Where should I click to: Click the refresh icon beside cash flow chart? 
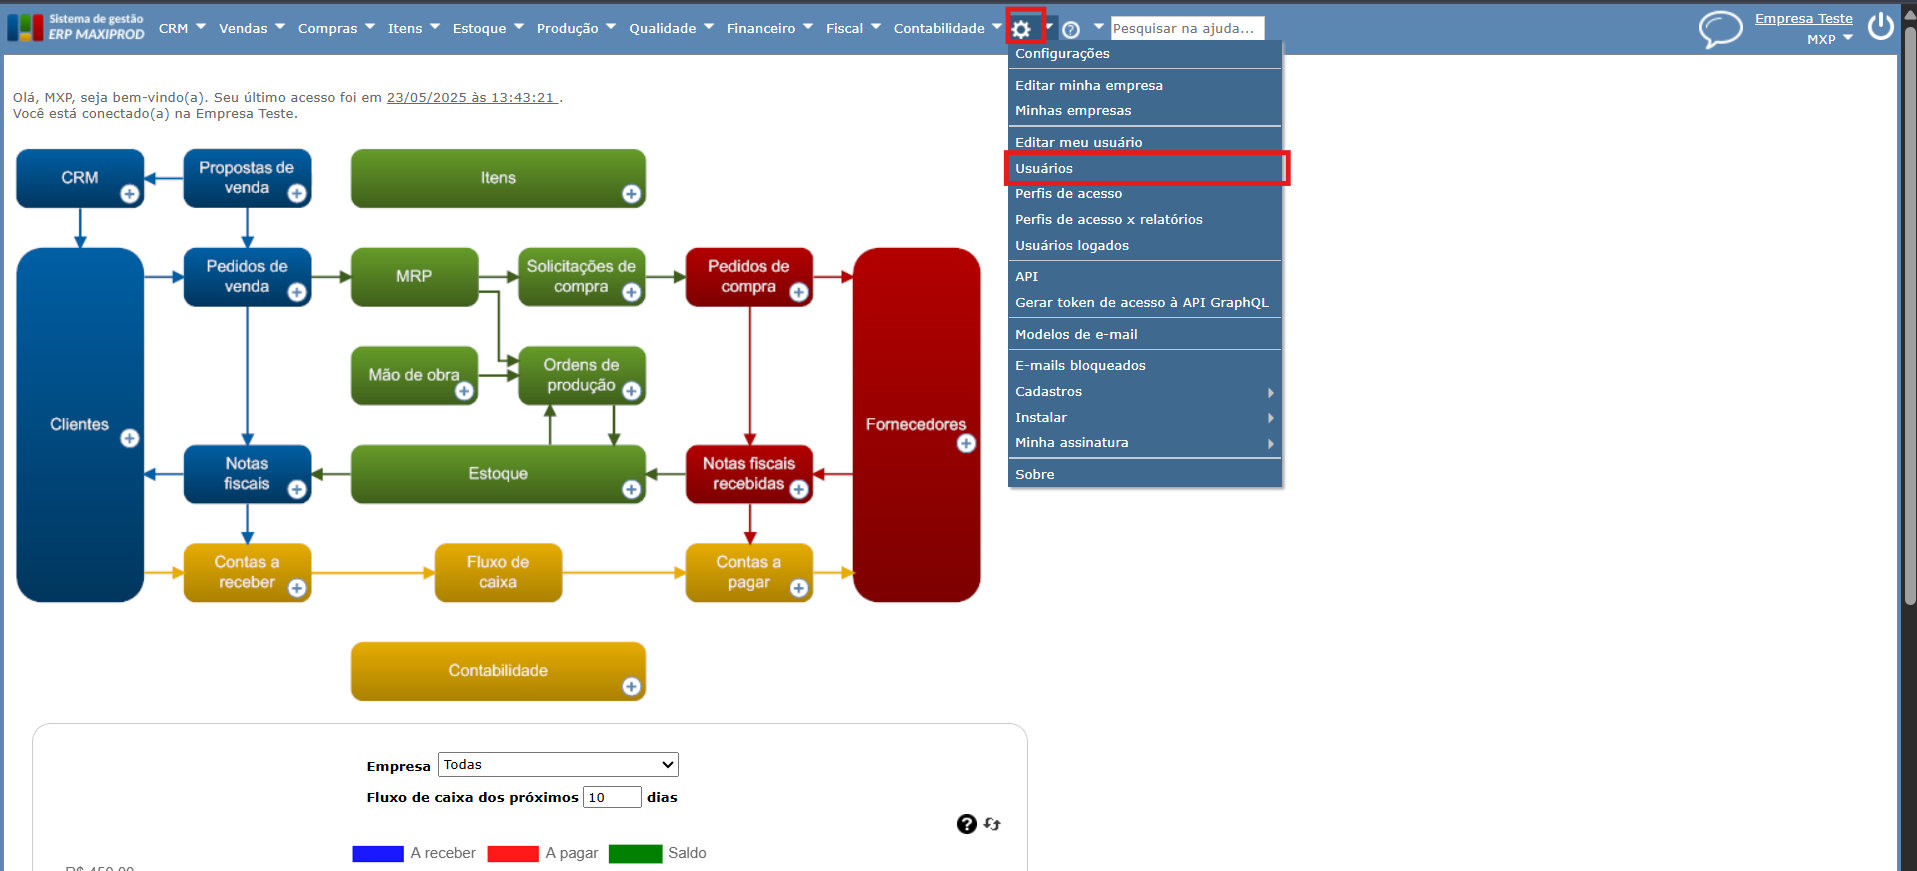click(992, 824)
